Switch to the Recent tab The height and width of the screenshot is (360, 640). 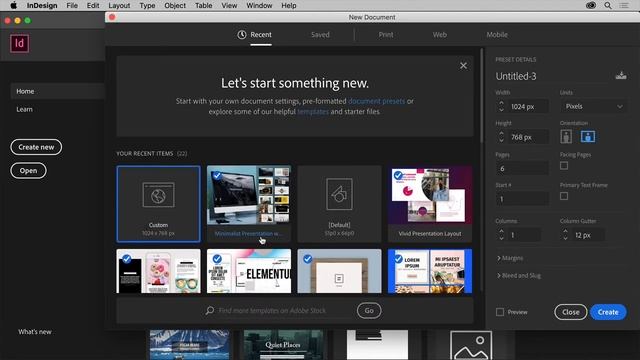[261, 35]
